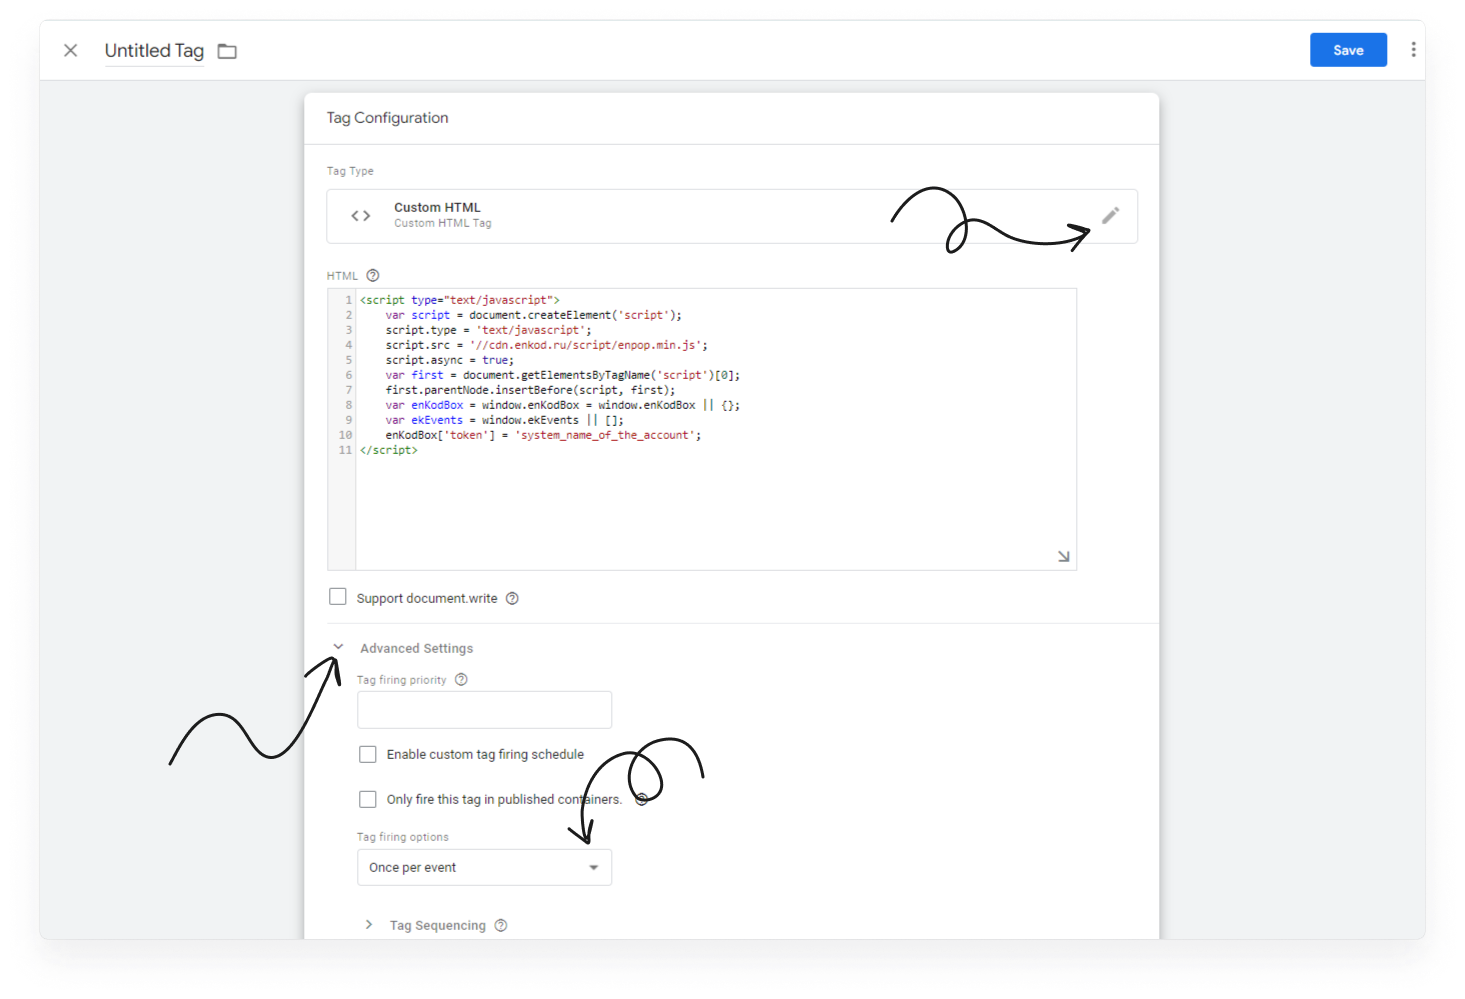
Task: Rename the tag via Untitled Tag title
Action: click(154, 51)
